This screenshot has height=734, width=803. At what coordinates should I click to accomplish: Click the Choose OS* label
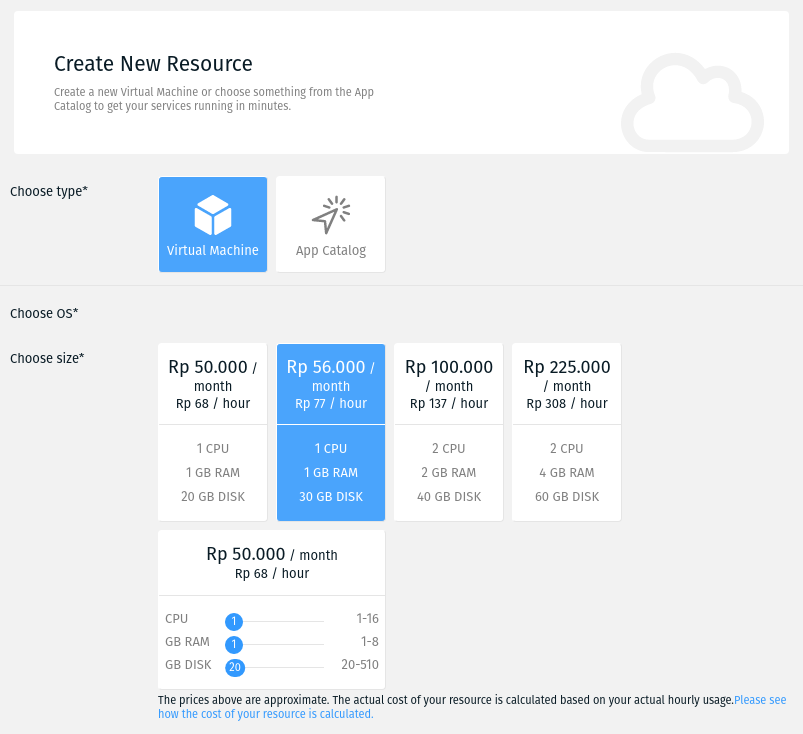44,313
